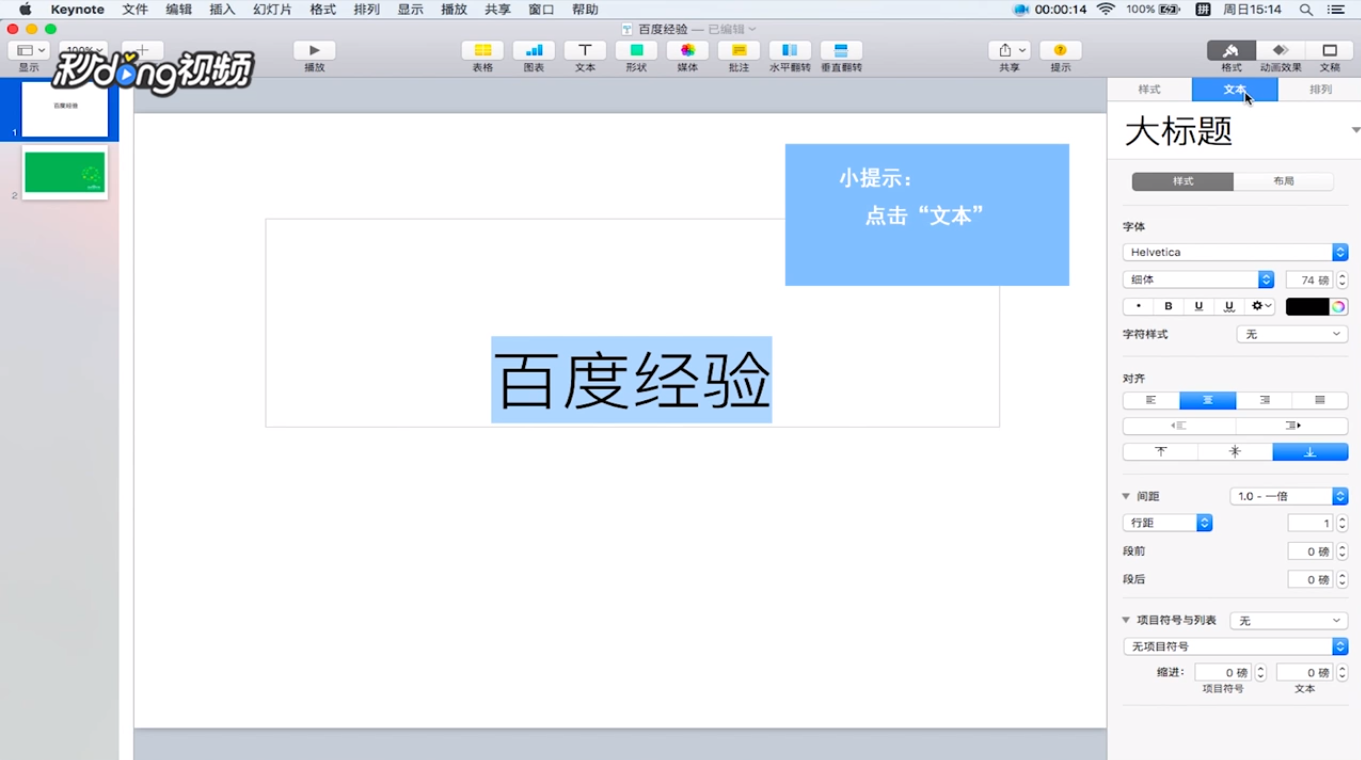Collapse the Bullets and Lists section

[1126, 620]
